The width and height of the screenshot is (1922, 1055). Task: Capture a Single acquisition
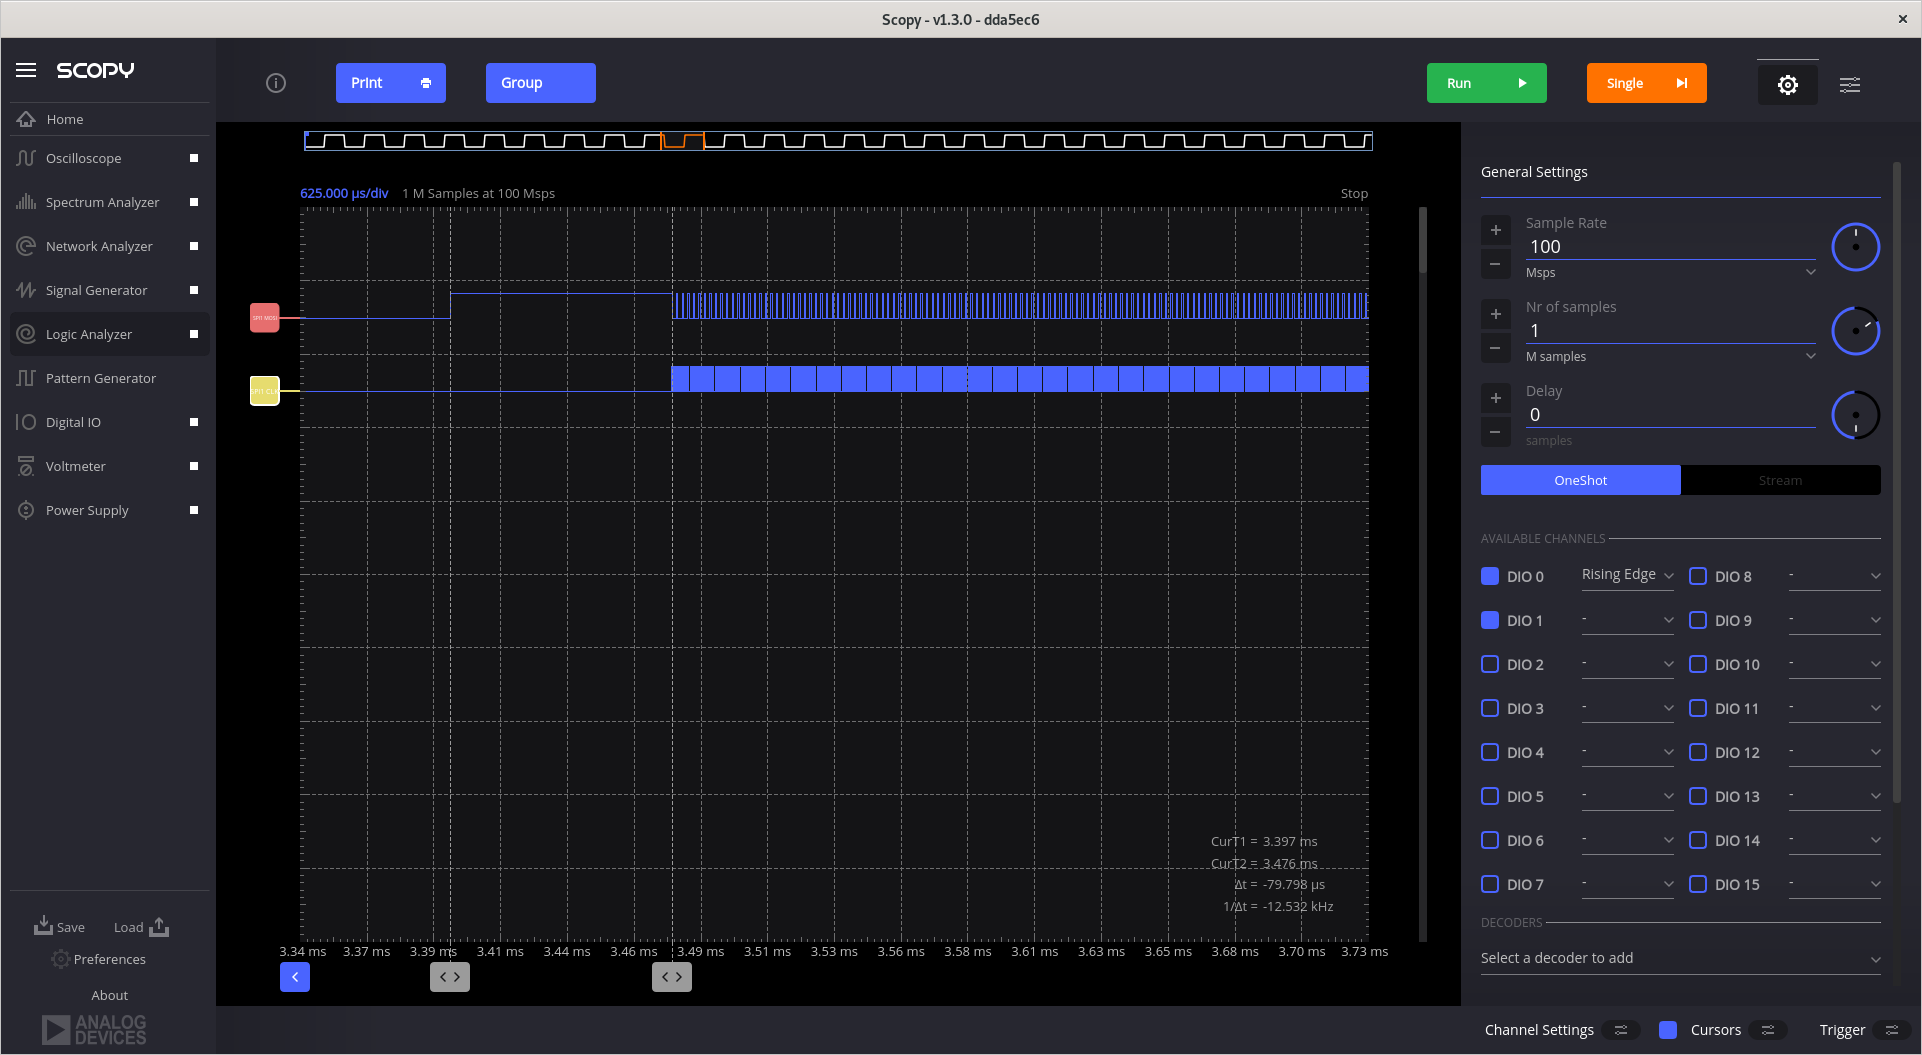tap(1647, 83)
